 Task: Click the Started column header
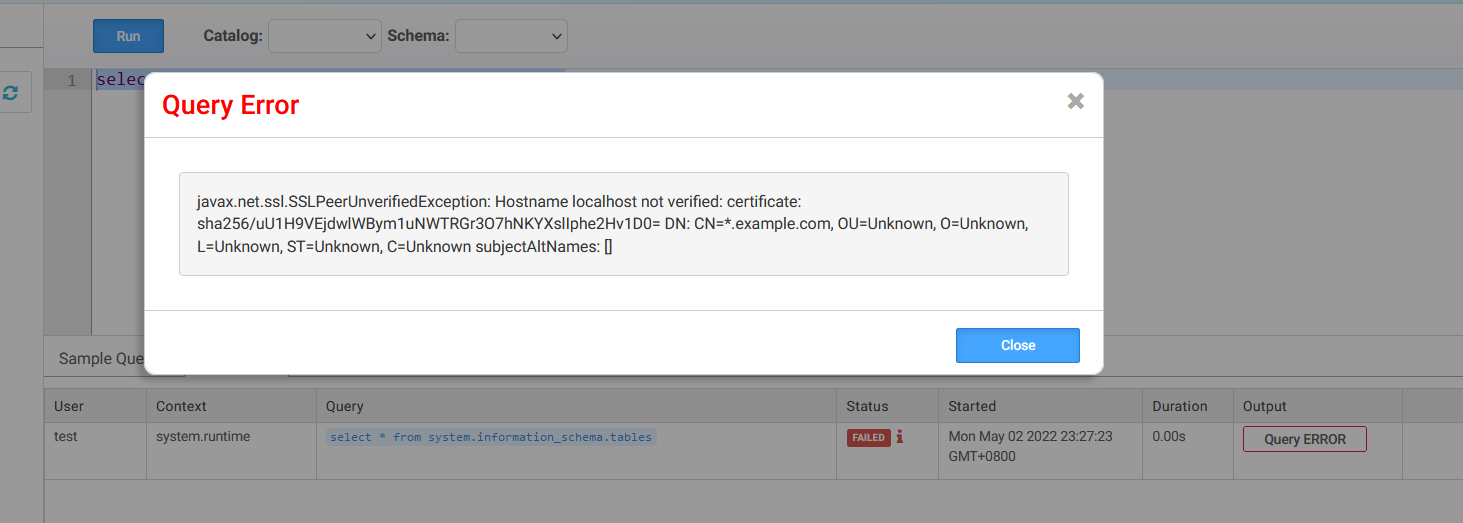click(x=972, y=406)
